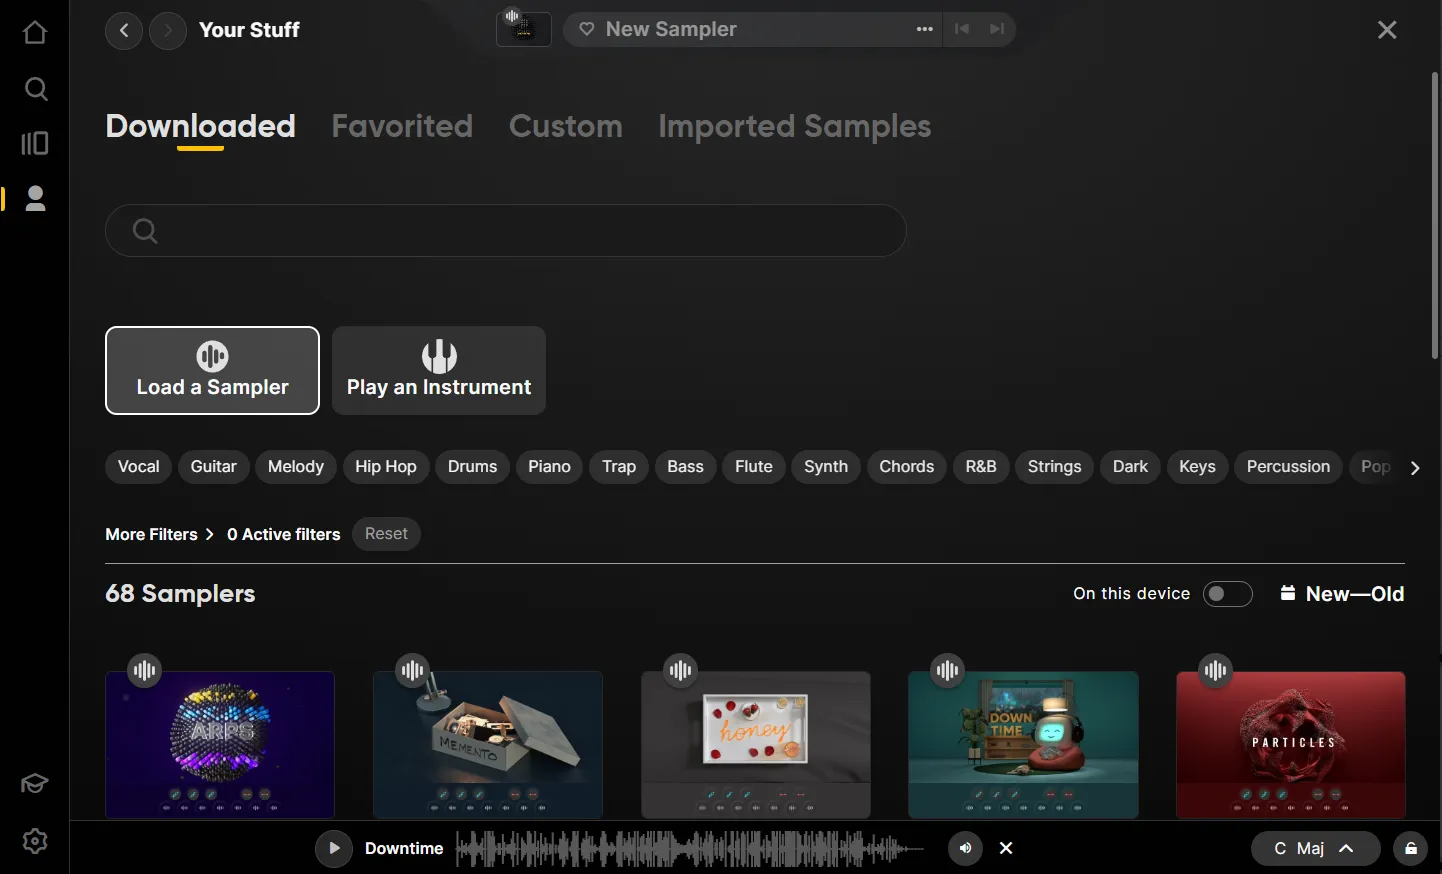Seek within the Downtime waveform
This screenshot has height=874, width=1442.
tap(690, 849)
